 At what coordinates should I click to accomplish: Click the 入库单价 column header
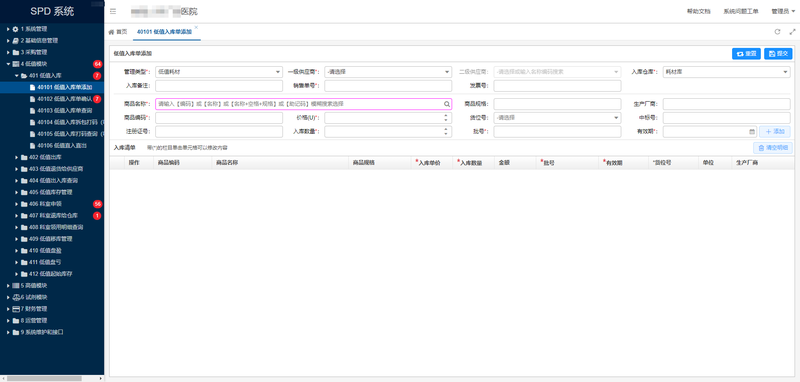pos(431,163)
